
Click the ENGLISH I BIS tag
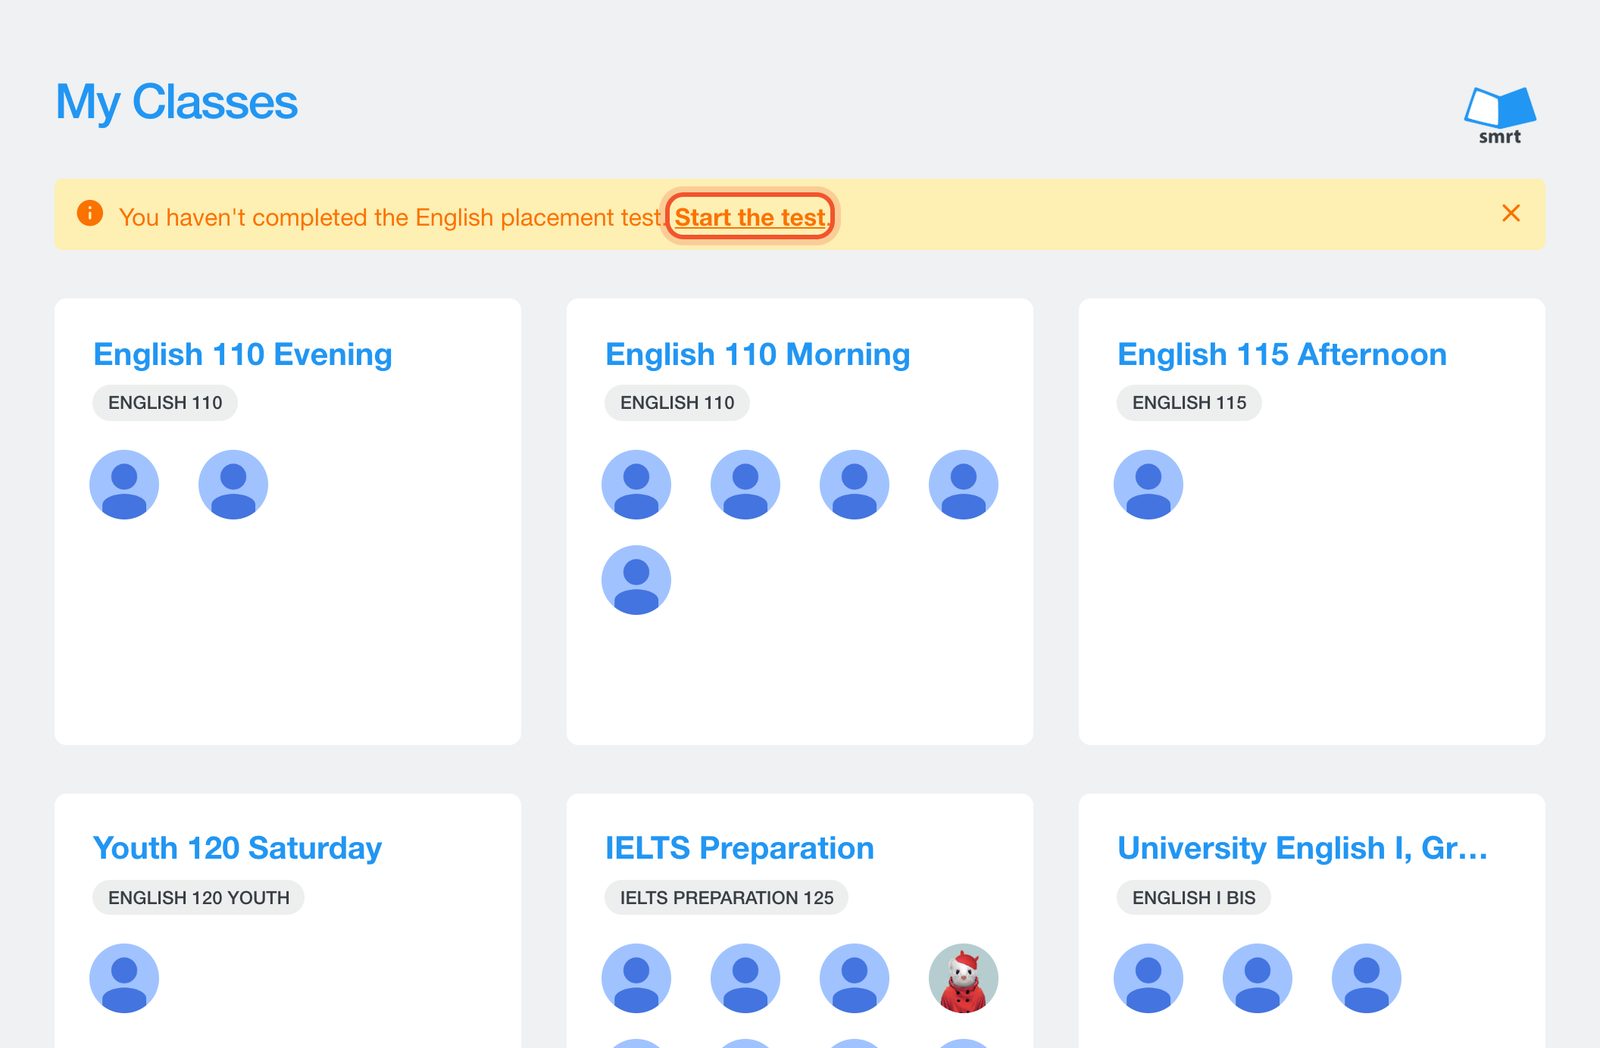pyautogui.click(x=1193, y=898)
